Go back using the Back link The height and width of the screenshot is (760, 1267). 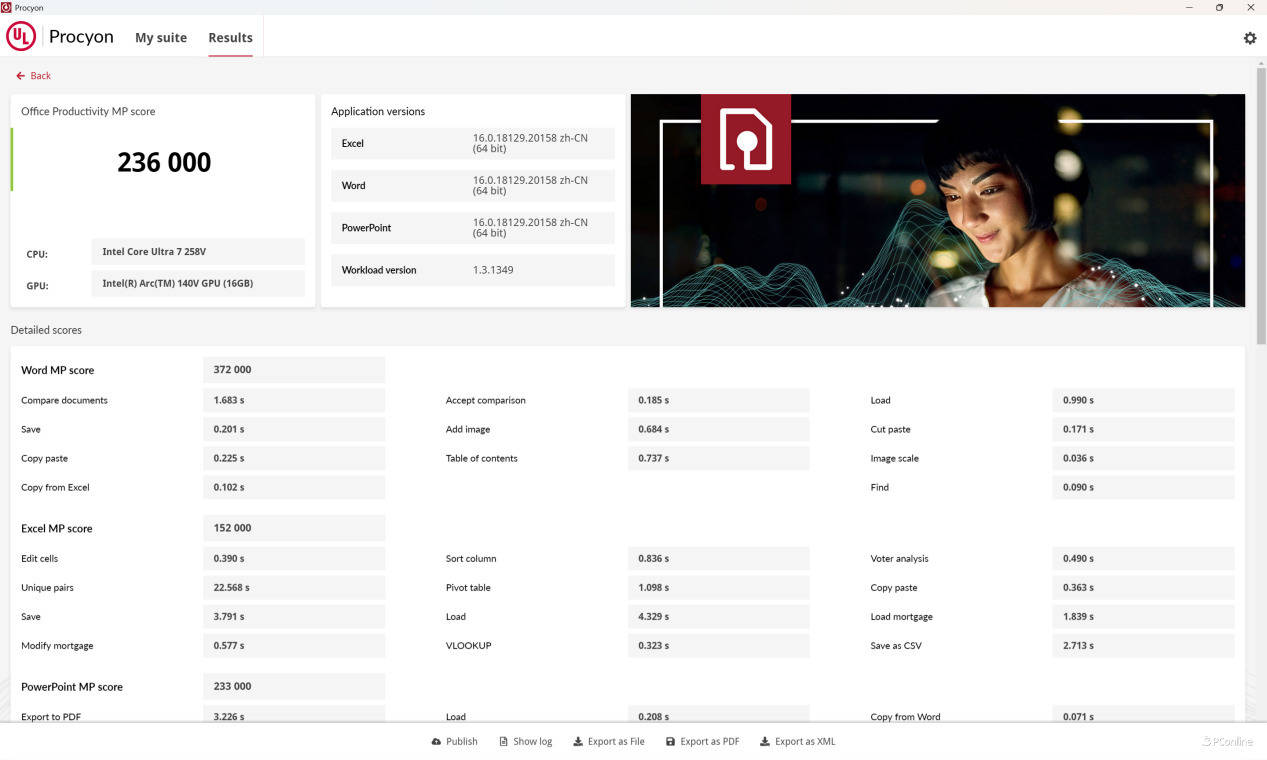pos(40,76)
